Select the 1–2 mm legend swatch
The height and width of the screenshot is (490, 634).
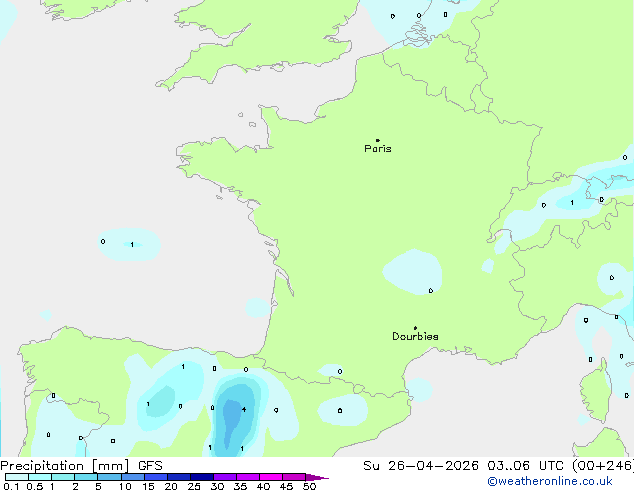tap(63, 477)
